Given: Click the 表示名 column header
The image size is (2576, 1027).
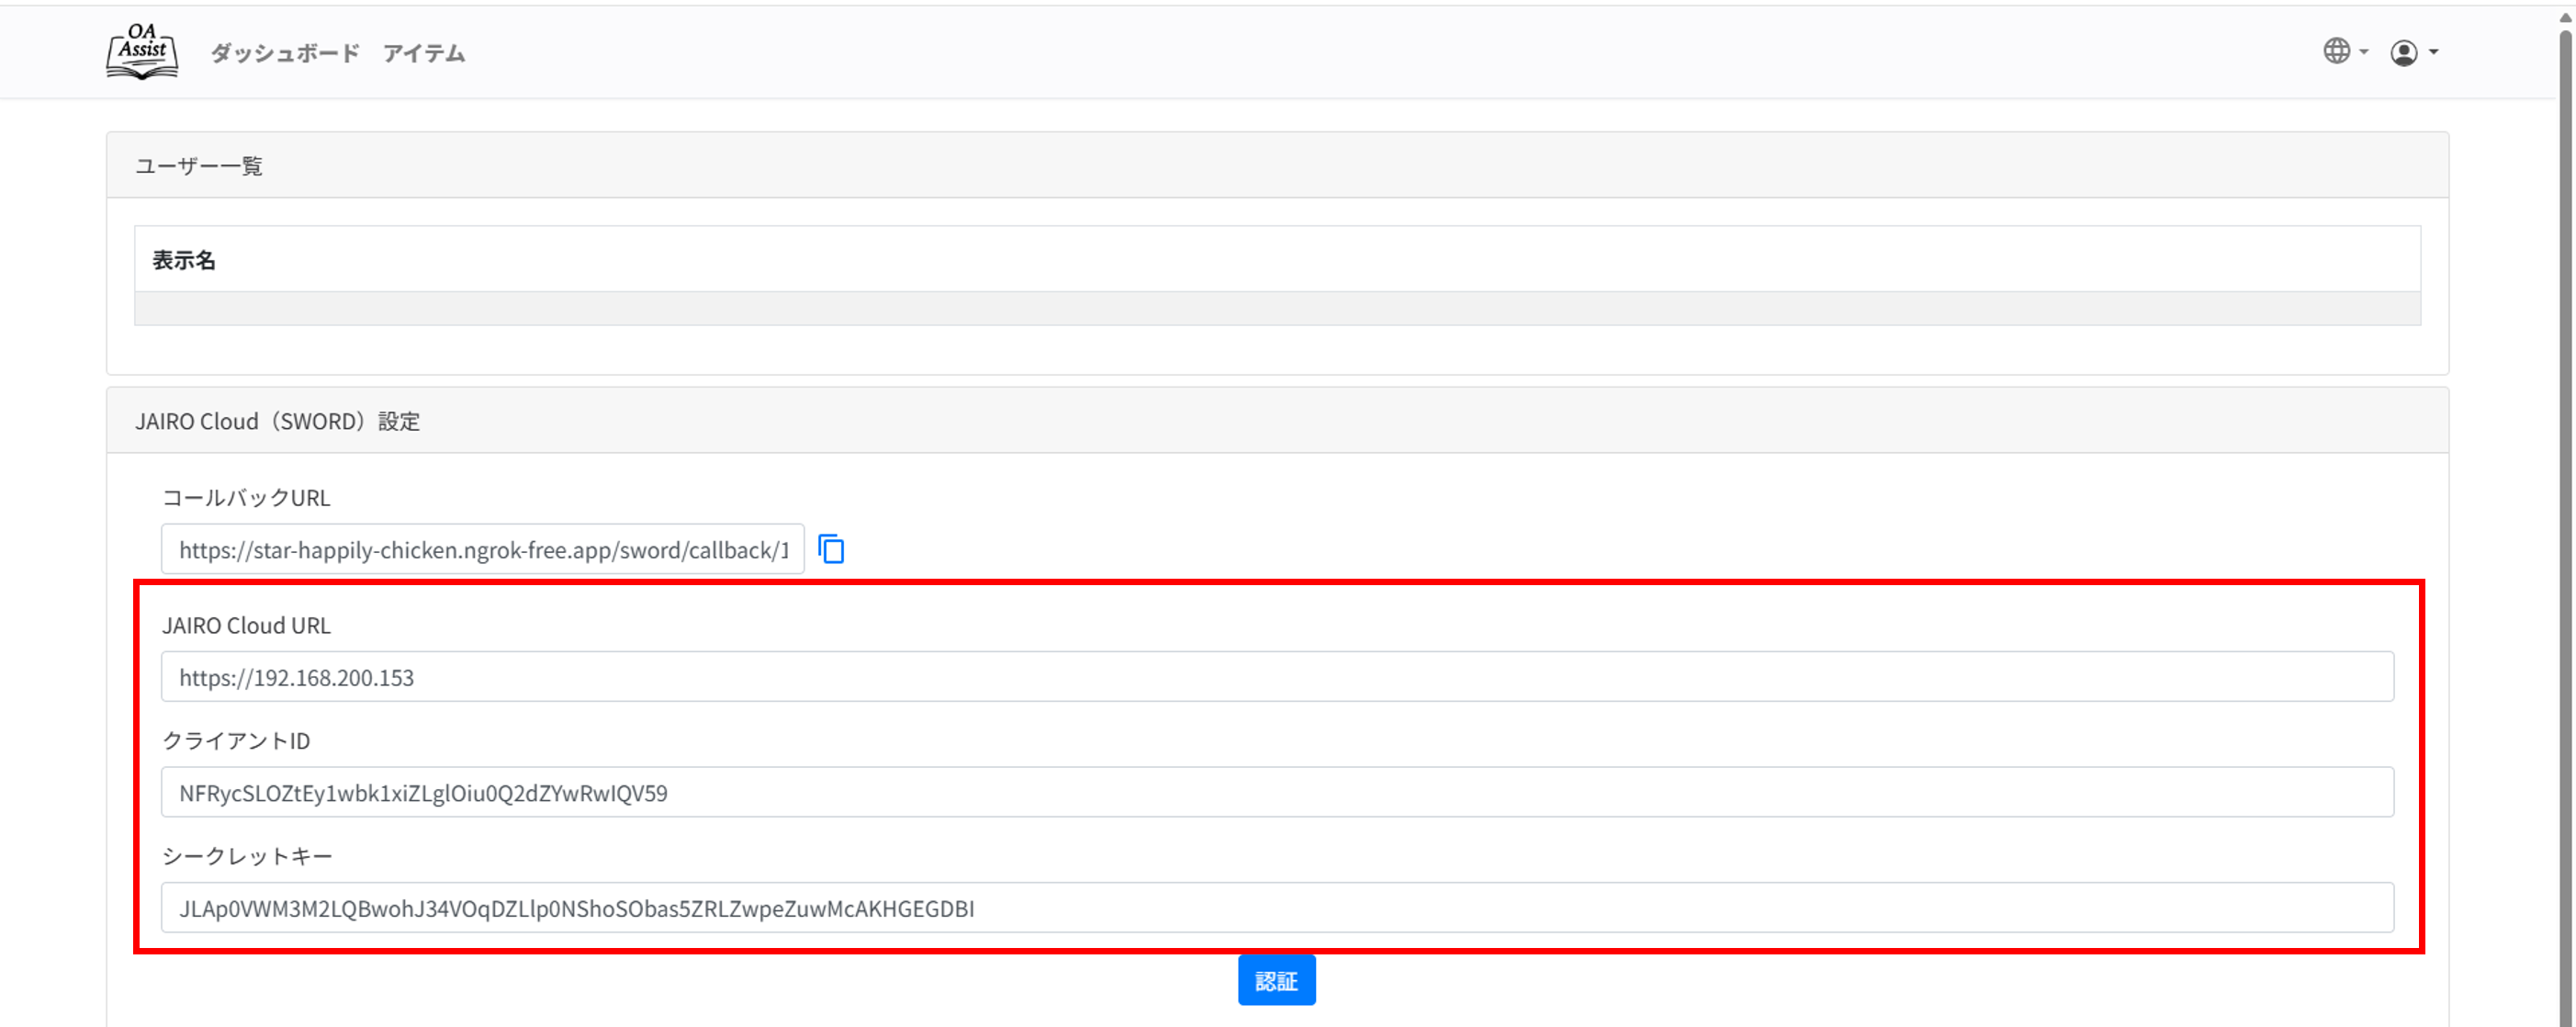Looking at the screenshot, I should [184, 260].
